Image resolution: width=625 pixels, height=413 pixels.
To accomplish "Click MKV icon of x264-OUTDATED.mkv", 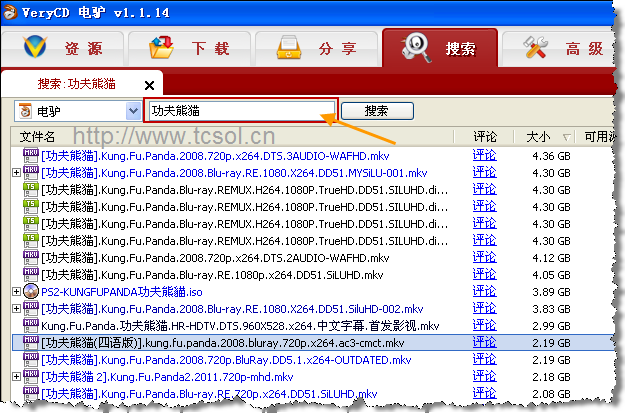I will click(x=31, y=360).
